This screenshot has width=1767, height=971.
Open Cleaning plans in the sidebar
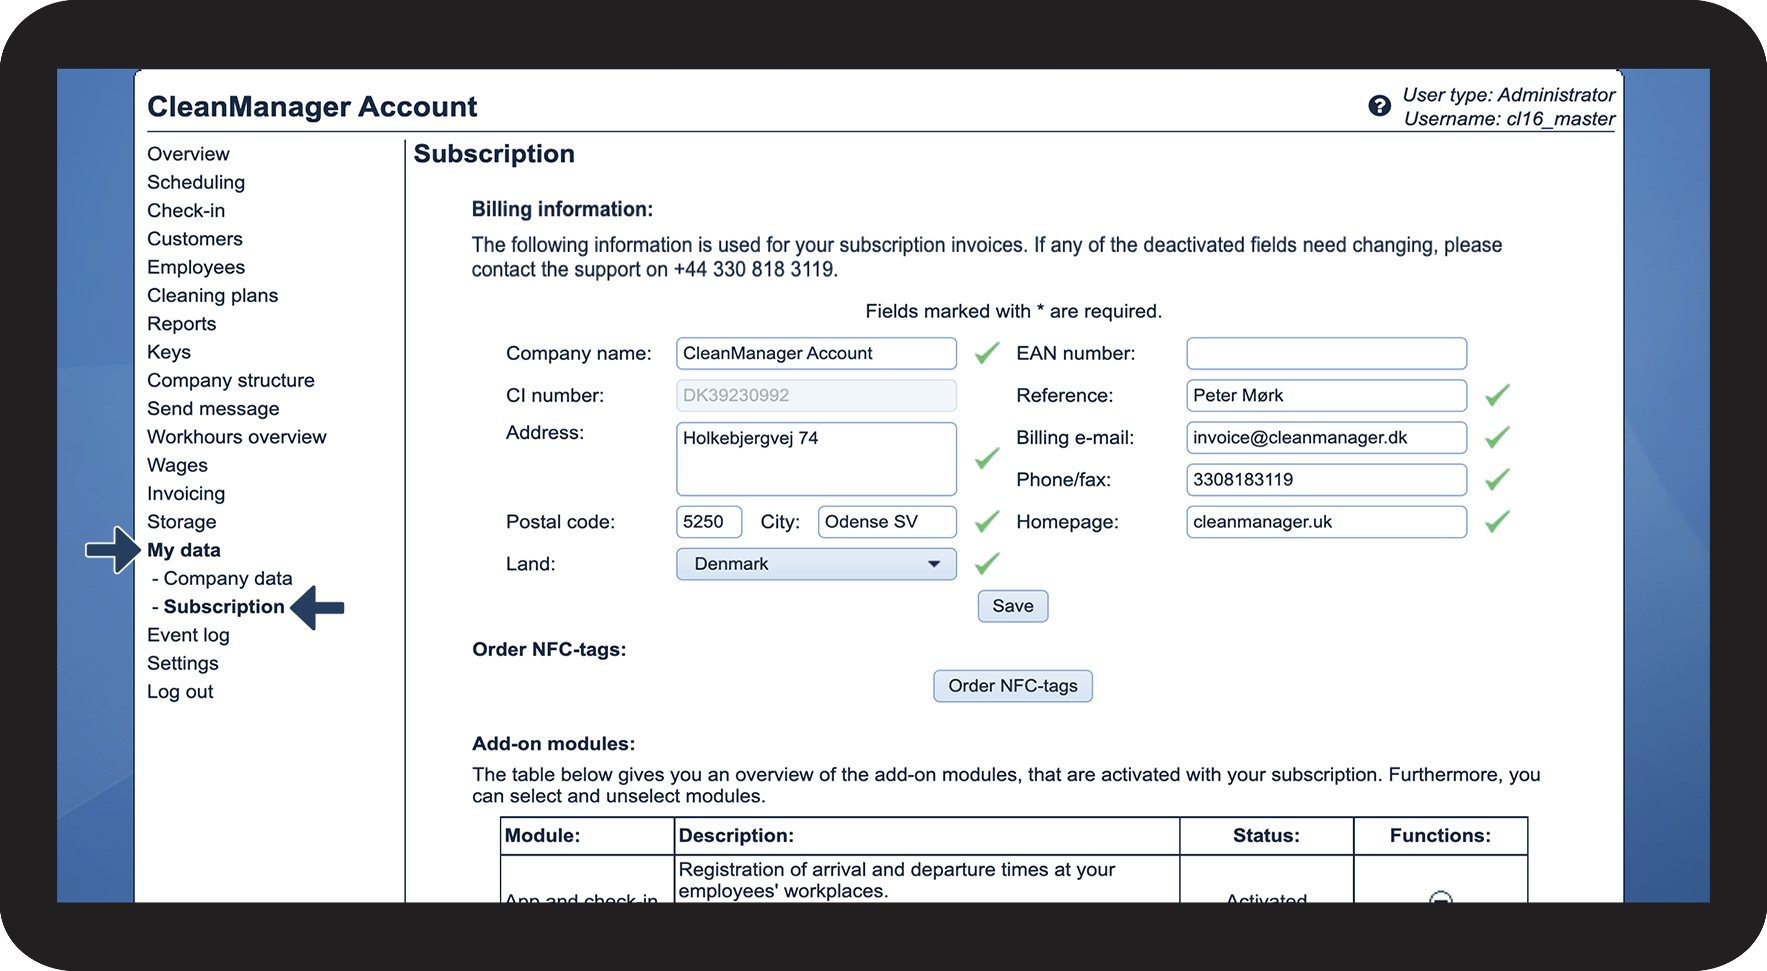point(212,295)
